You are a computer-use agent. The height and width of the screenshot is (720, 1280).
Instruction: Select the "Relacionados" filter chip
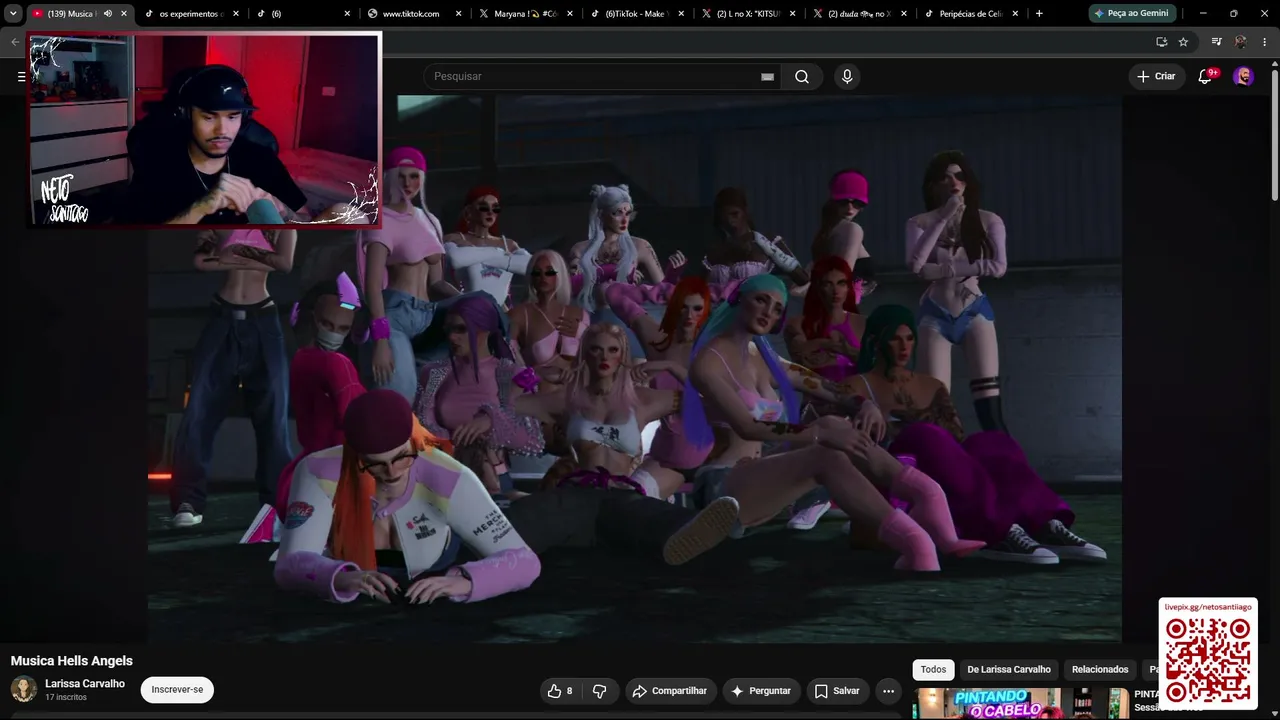coord(1100,670)
